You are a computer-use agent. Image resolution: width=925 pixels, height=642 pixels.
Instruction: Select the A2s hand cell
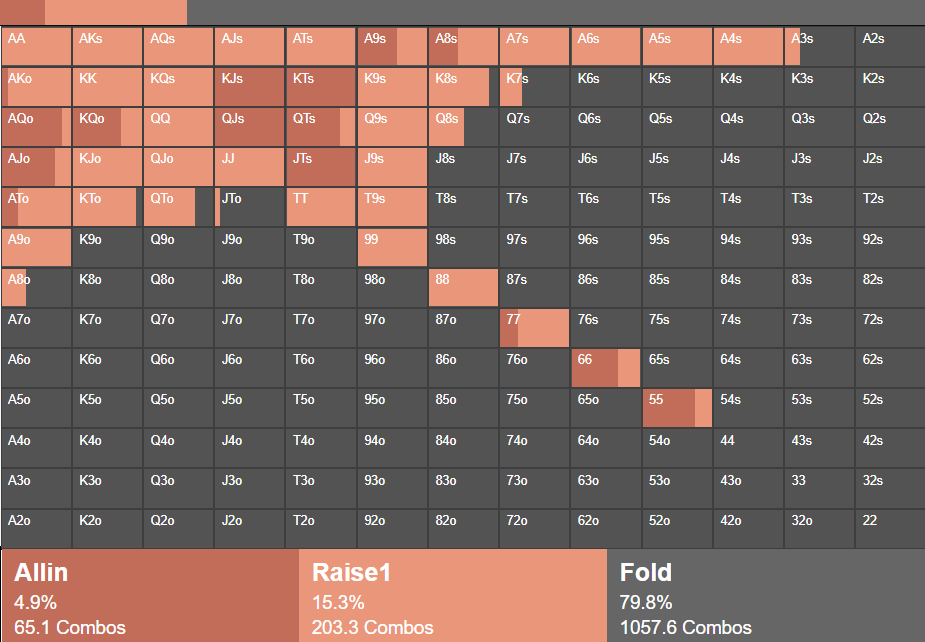coord(890,46)
